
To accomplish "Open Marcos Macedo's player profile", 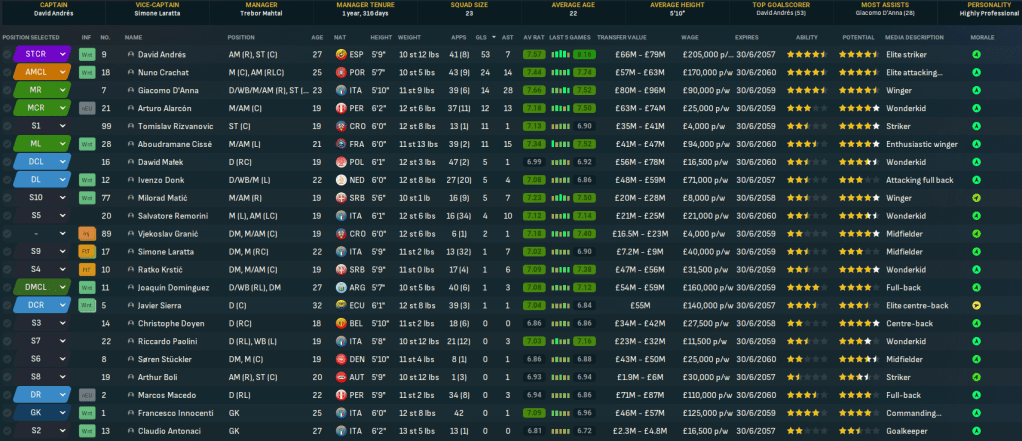I will pos(165,394).
